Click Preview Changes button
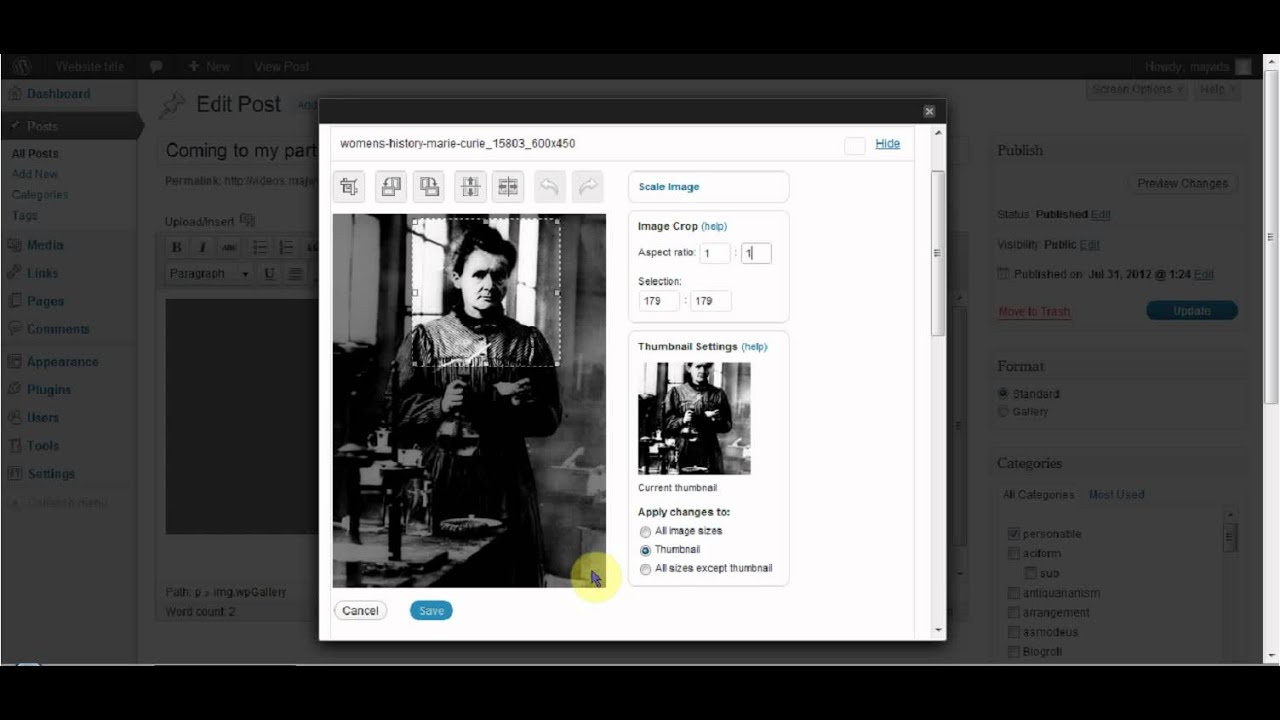 [x=1183, y=184]
